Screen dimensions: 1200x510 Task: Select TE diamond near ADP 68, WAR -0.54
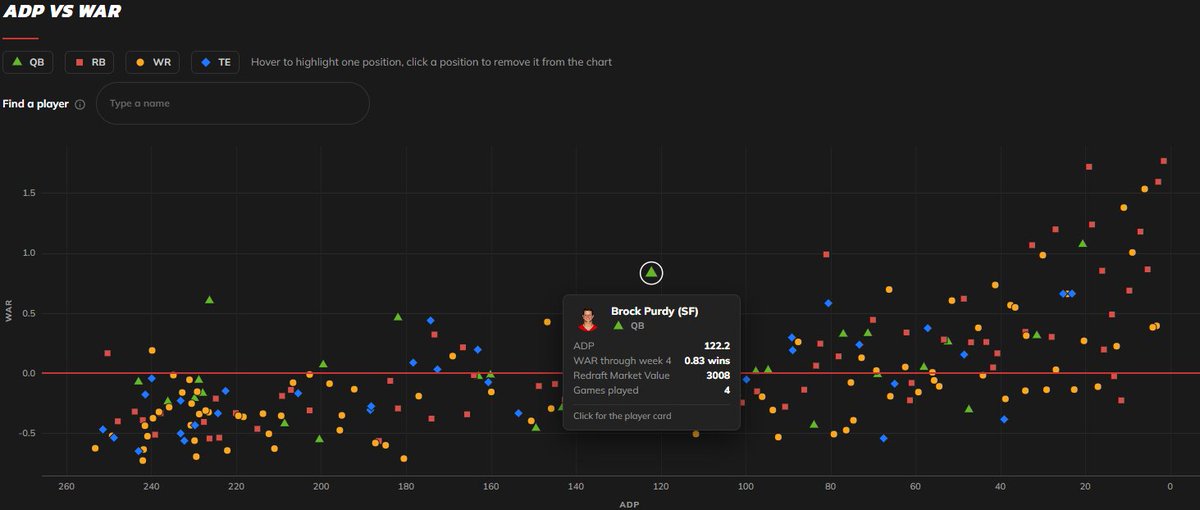[883, 438]
